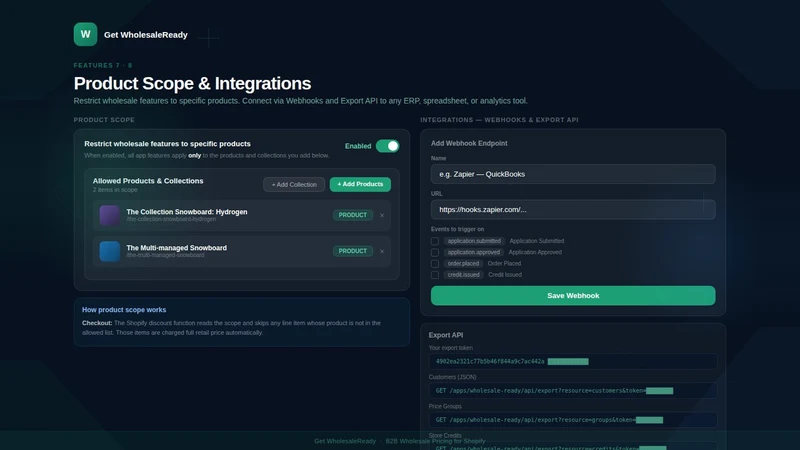Toggle the Enabled product scope switch
800x450 pixels.
[x=388, y=146]
